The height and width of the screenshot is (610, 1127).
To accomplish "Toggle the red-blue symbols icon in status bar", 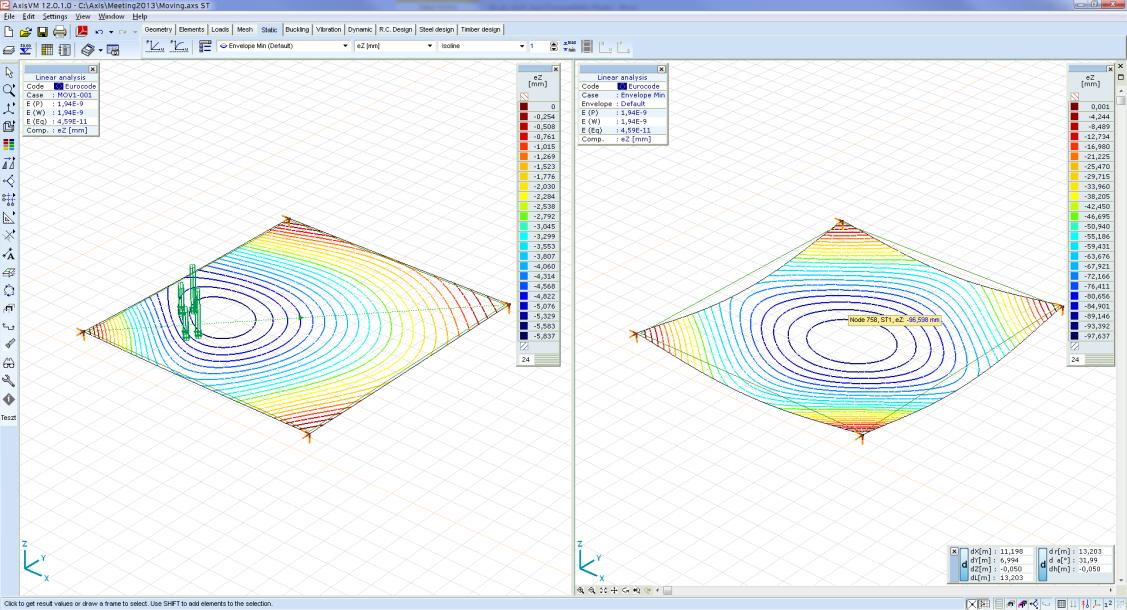I will (1085, 604).
